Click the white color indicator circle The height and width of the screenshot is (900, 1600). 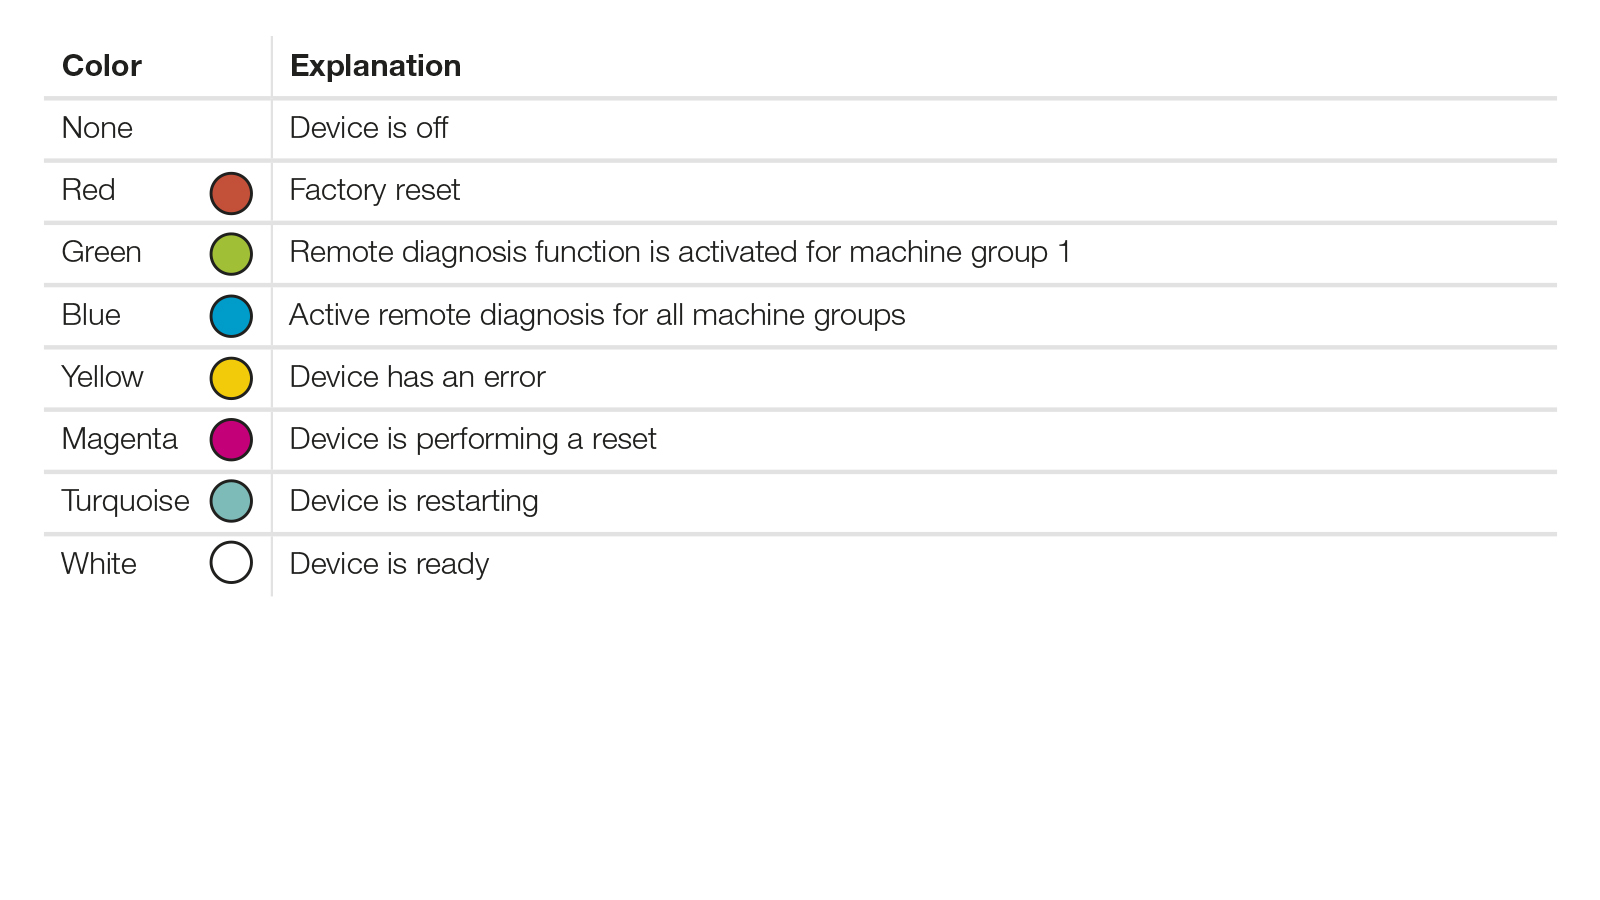231,562
